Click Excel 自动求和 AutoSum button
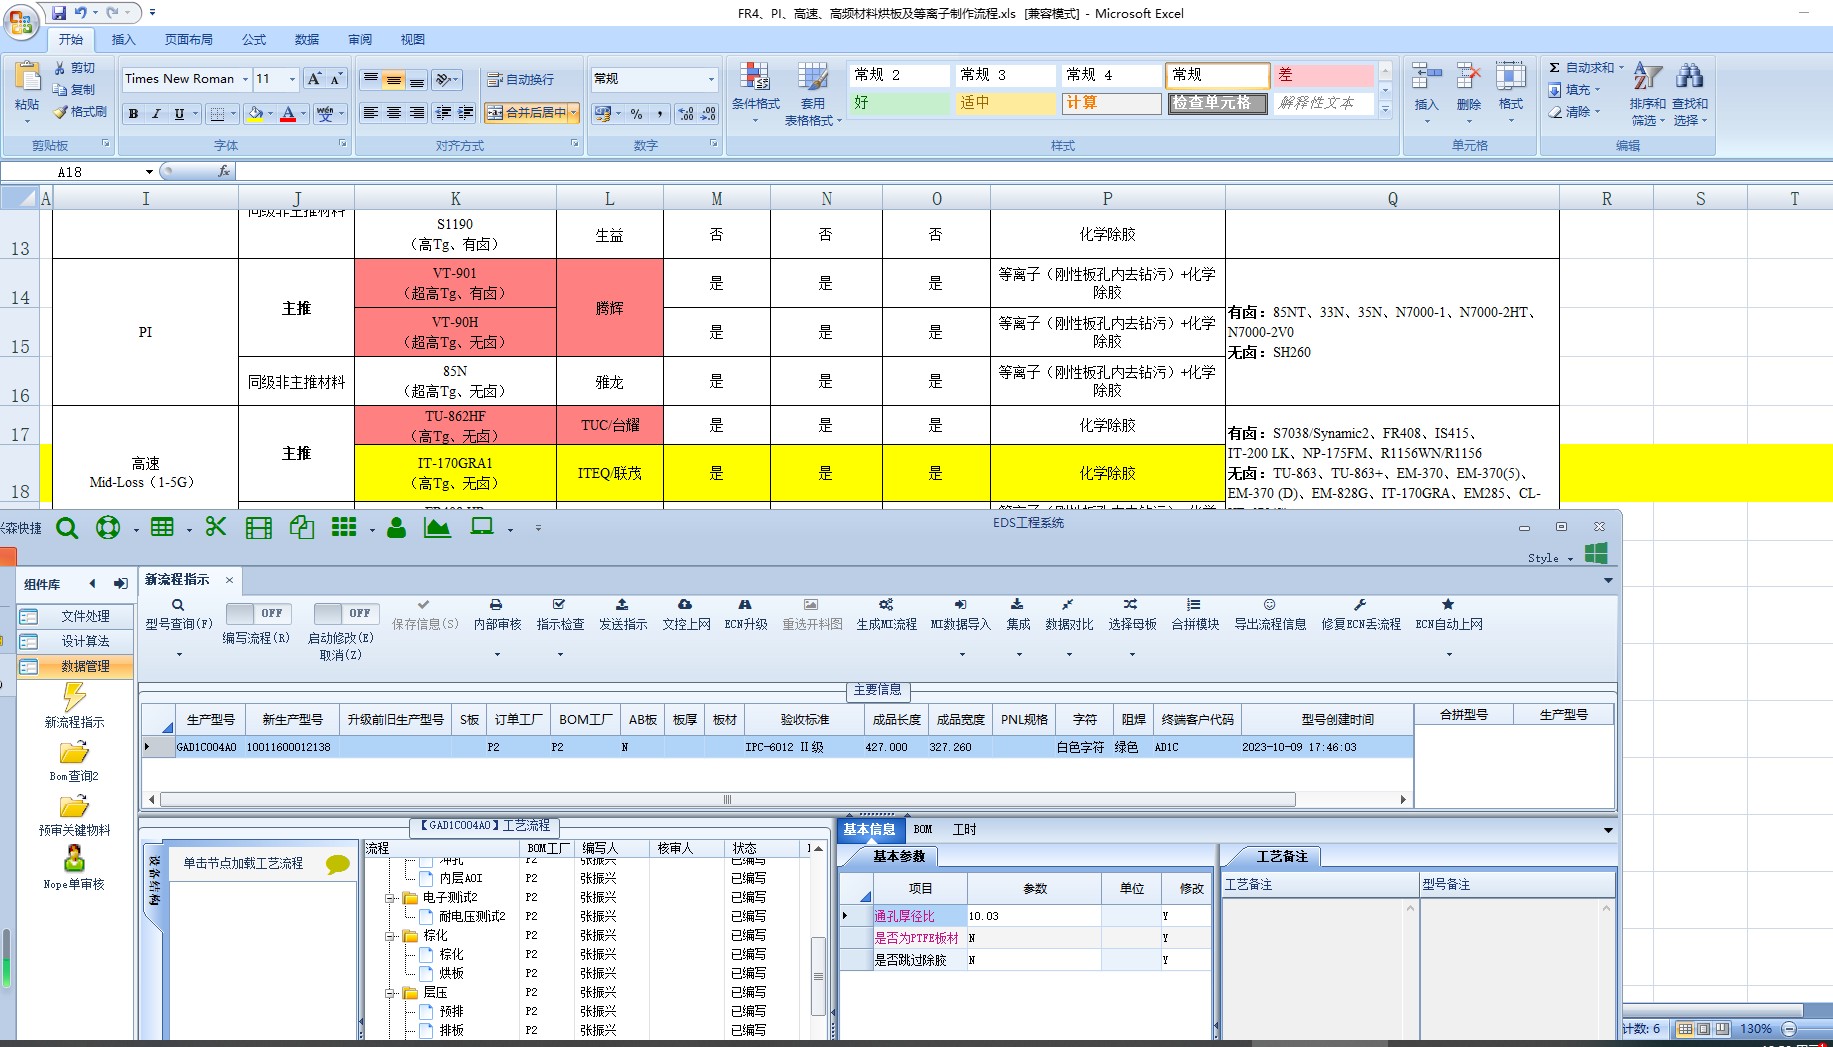This screenshot has width=1833, height=1047. click(1586, 68)
